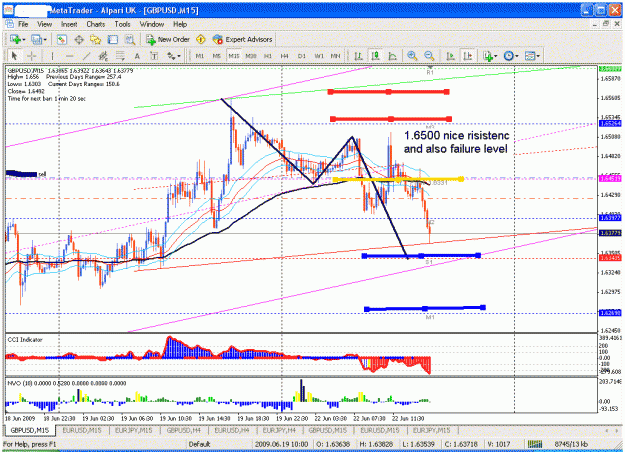Viewport: 625px width, 452px height.
Task: Open the Navigator panel with star folder
Action: [x=95, y=39]
